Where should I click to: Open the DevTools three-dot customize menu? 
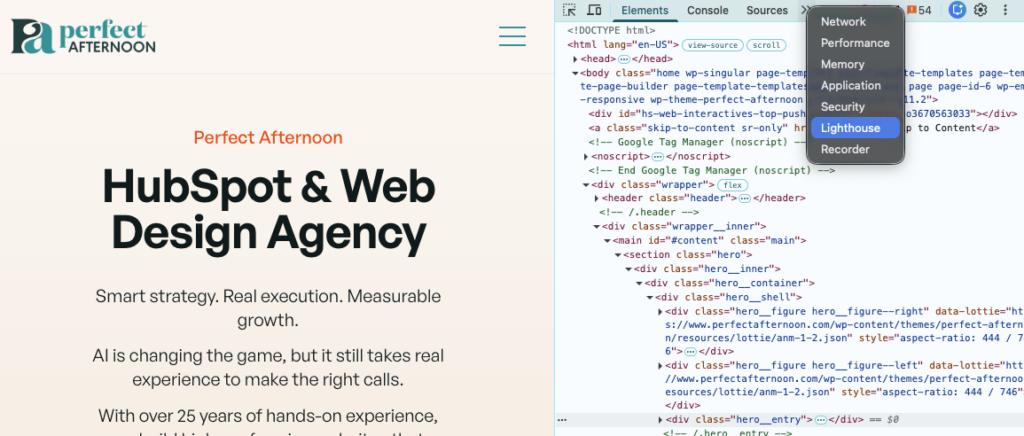(x=1005, y=10)
